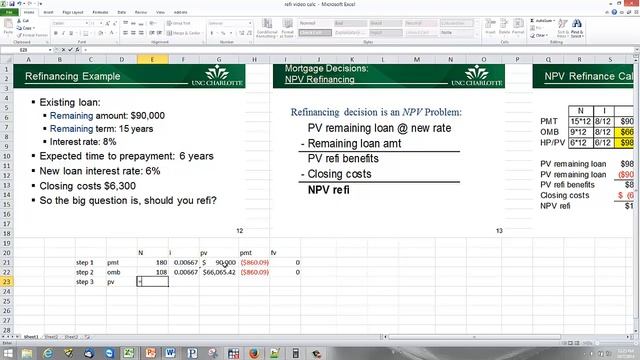
Task: Toggle Italic formatting
Action: tap(63, 33)
